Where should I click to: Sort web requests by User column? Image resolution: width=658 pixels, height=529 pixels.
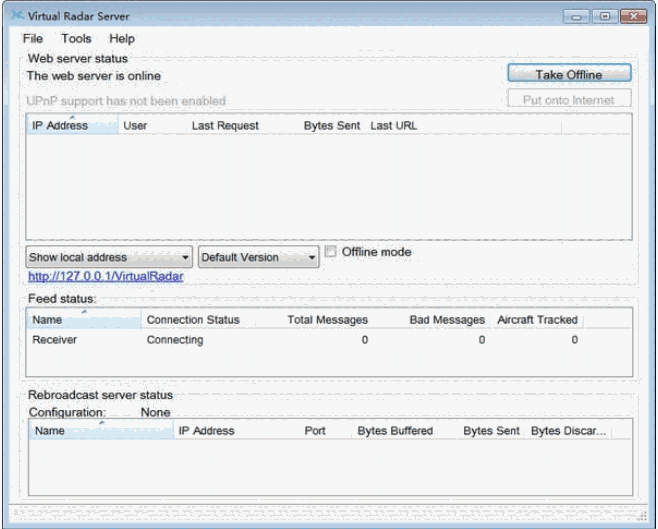click(x=135, y=126)
